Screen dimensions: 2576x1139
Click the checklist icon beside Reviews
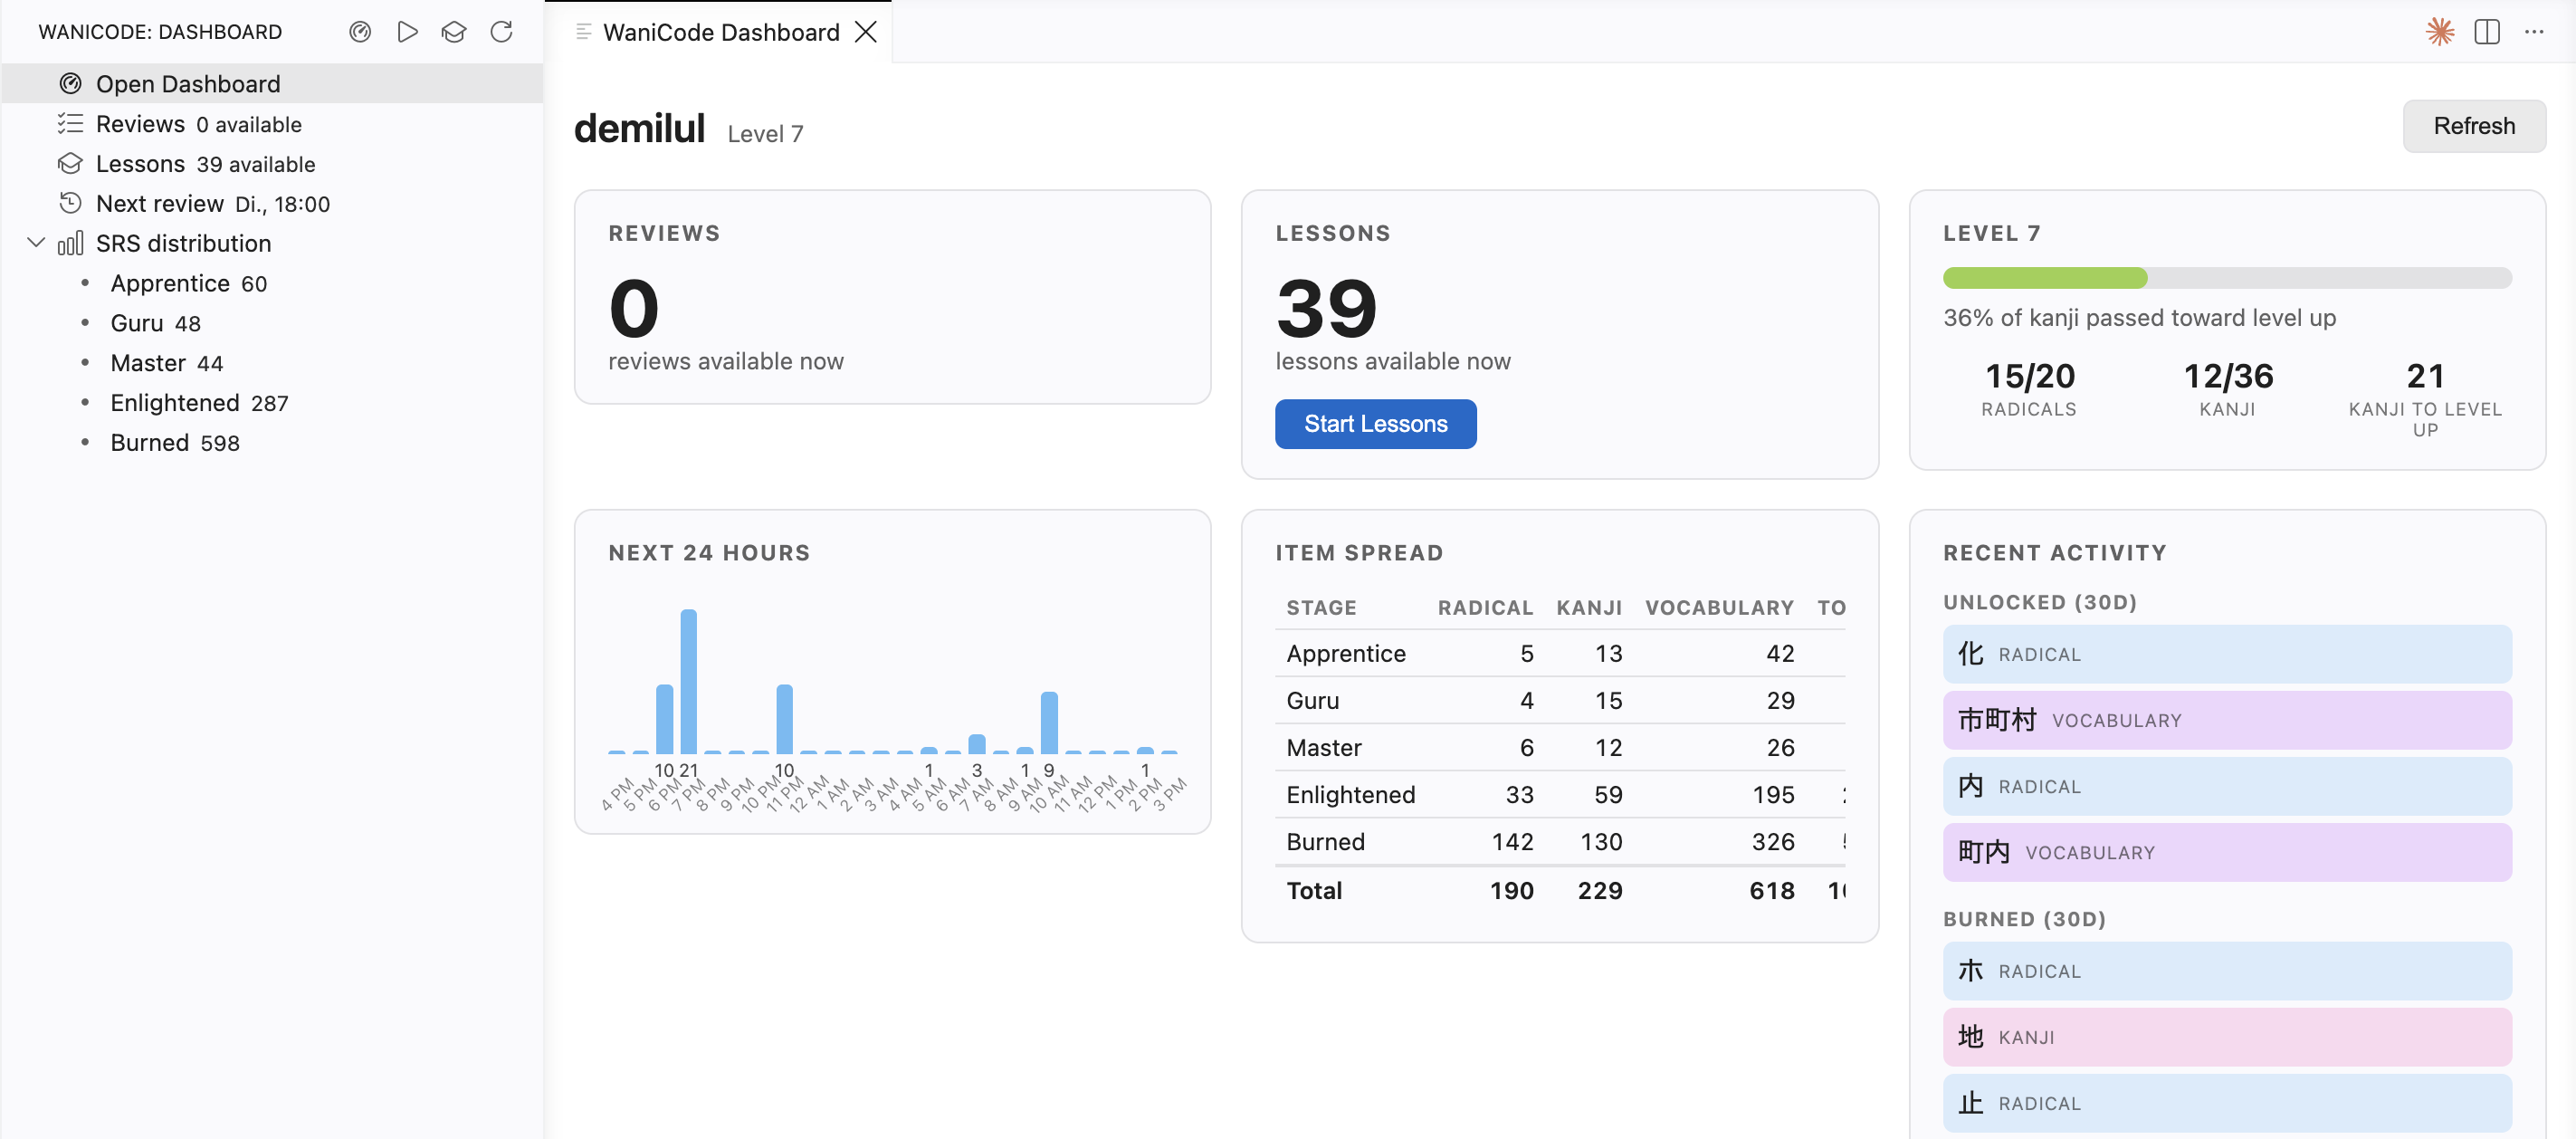70,124
